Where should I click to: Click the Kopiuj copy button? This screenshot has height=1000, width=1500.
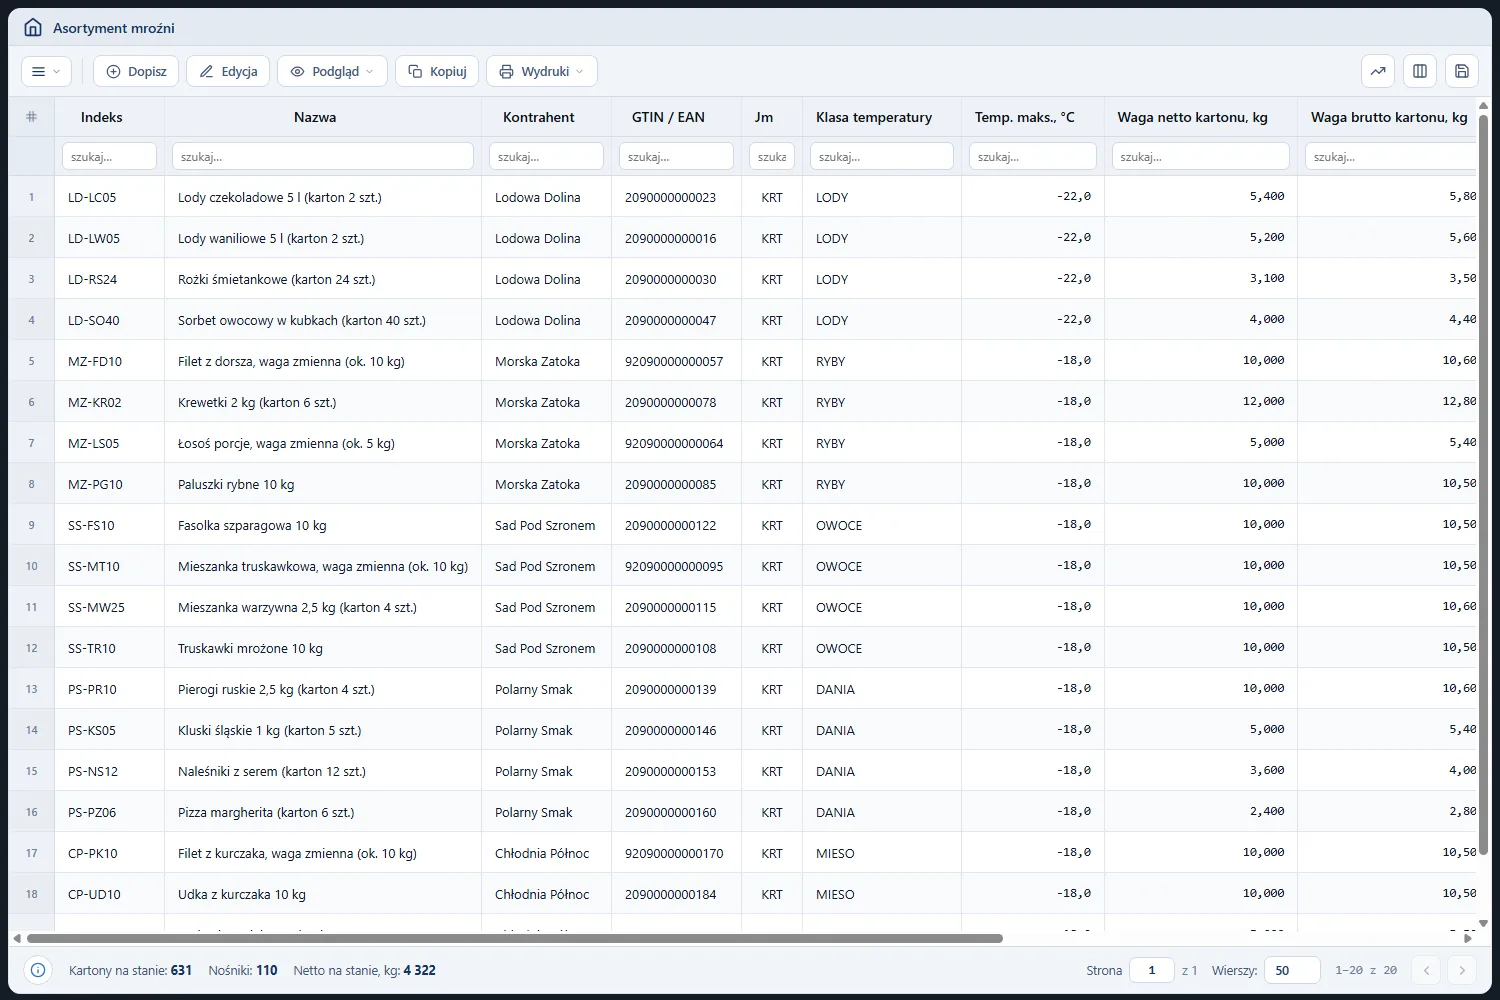click(437, 71)
